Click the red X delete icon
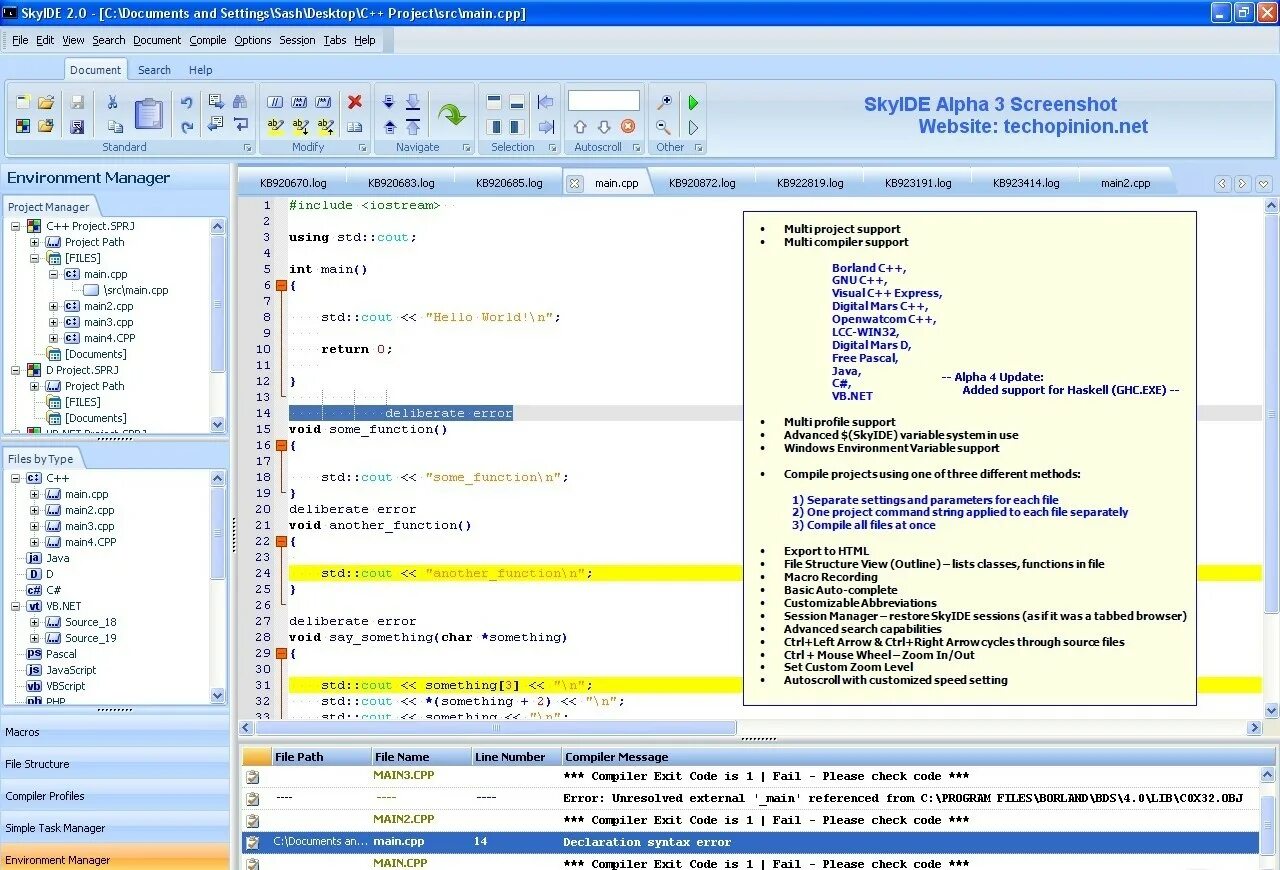 click(x=355, y=102)
